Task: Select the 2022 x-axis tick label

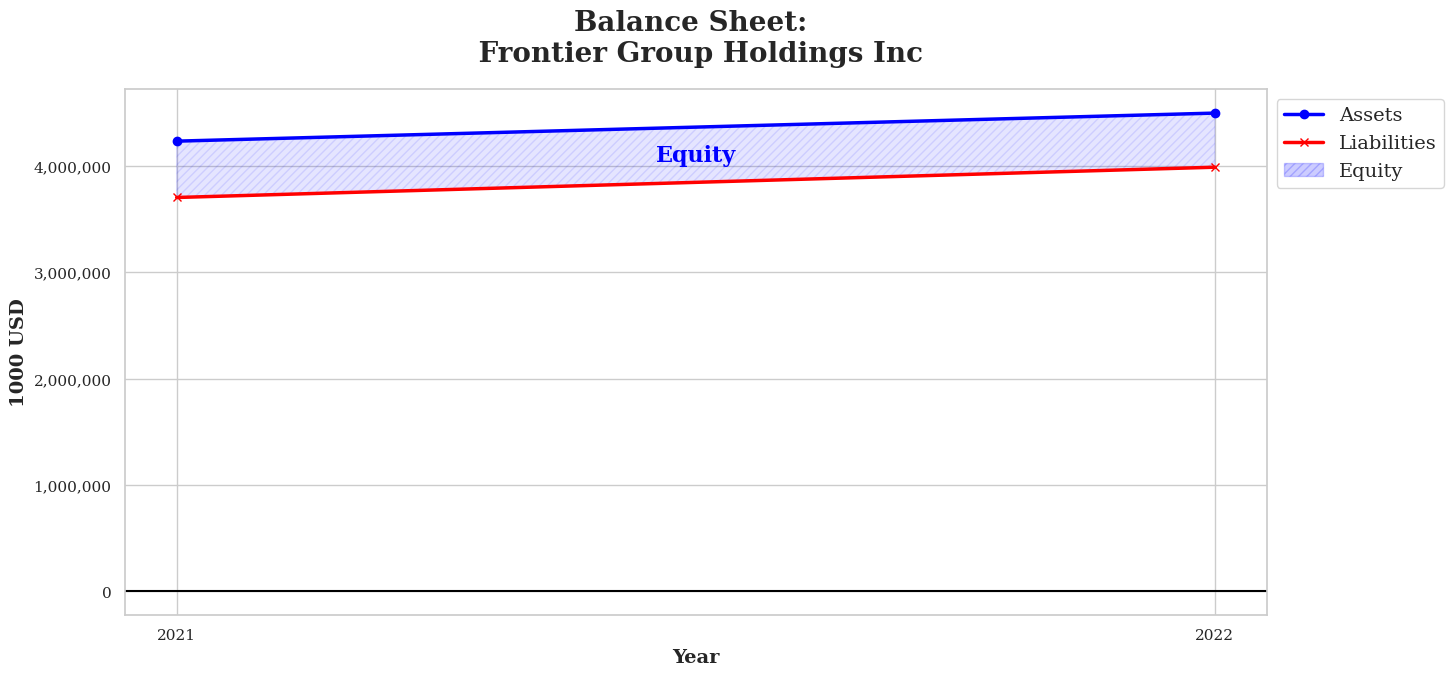Action: click(1214, 635)
